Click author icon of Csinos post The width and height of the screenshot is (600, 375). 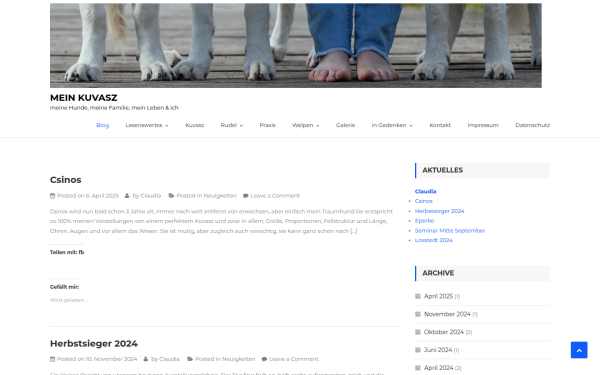coord(127,196)
